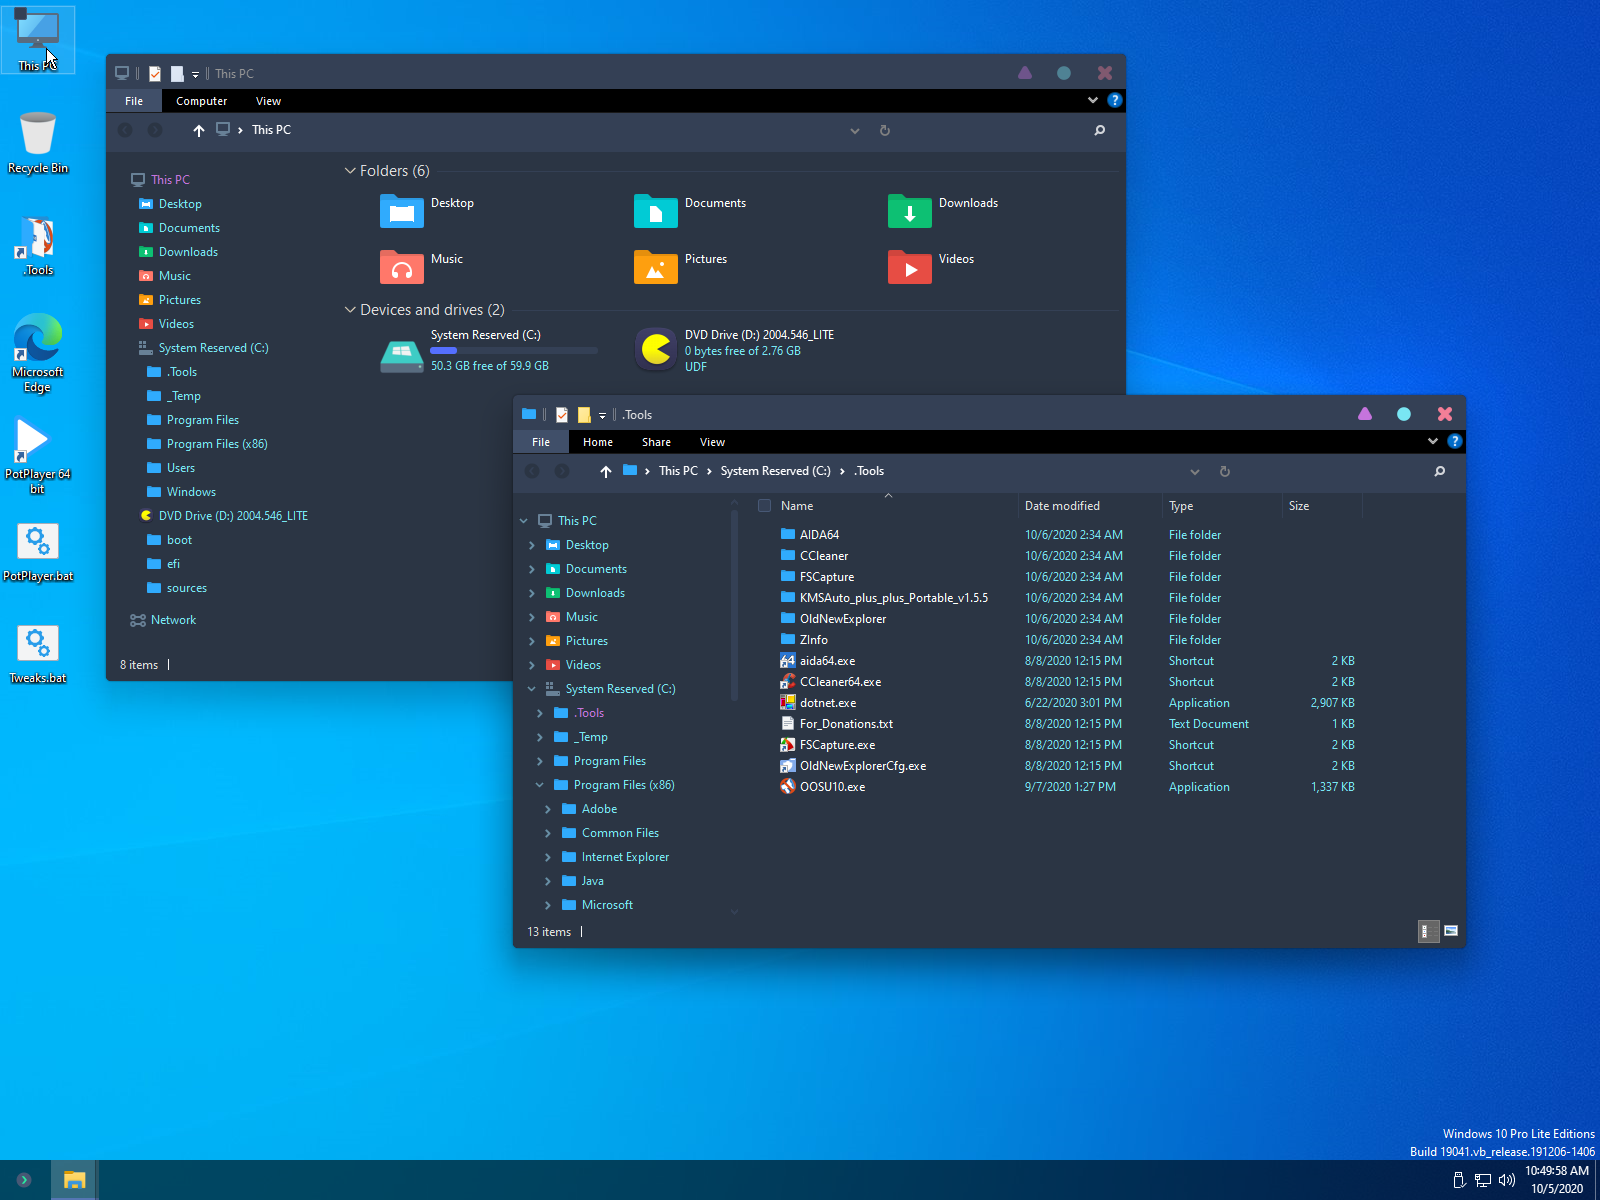Open the View tab in This PC window
The height and width of the screenshot is (1200, 1600).
pos(268,100)
